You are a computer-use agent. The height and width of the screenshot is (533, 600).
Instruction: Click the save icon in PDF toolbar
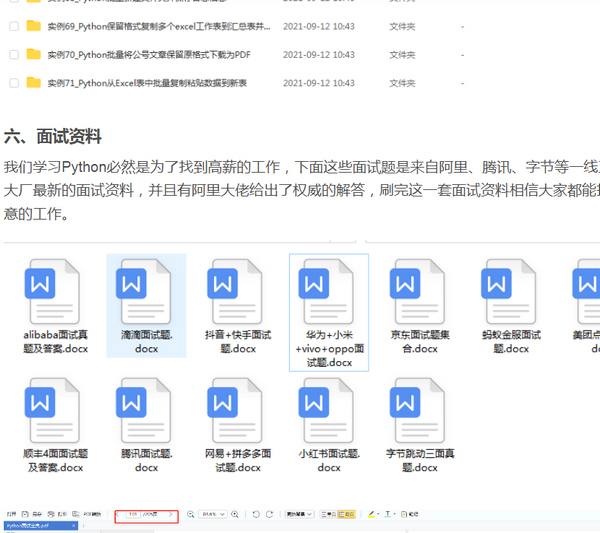(x=25, y=514)
